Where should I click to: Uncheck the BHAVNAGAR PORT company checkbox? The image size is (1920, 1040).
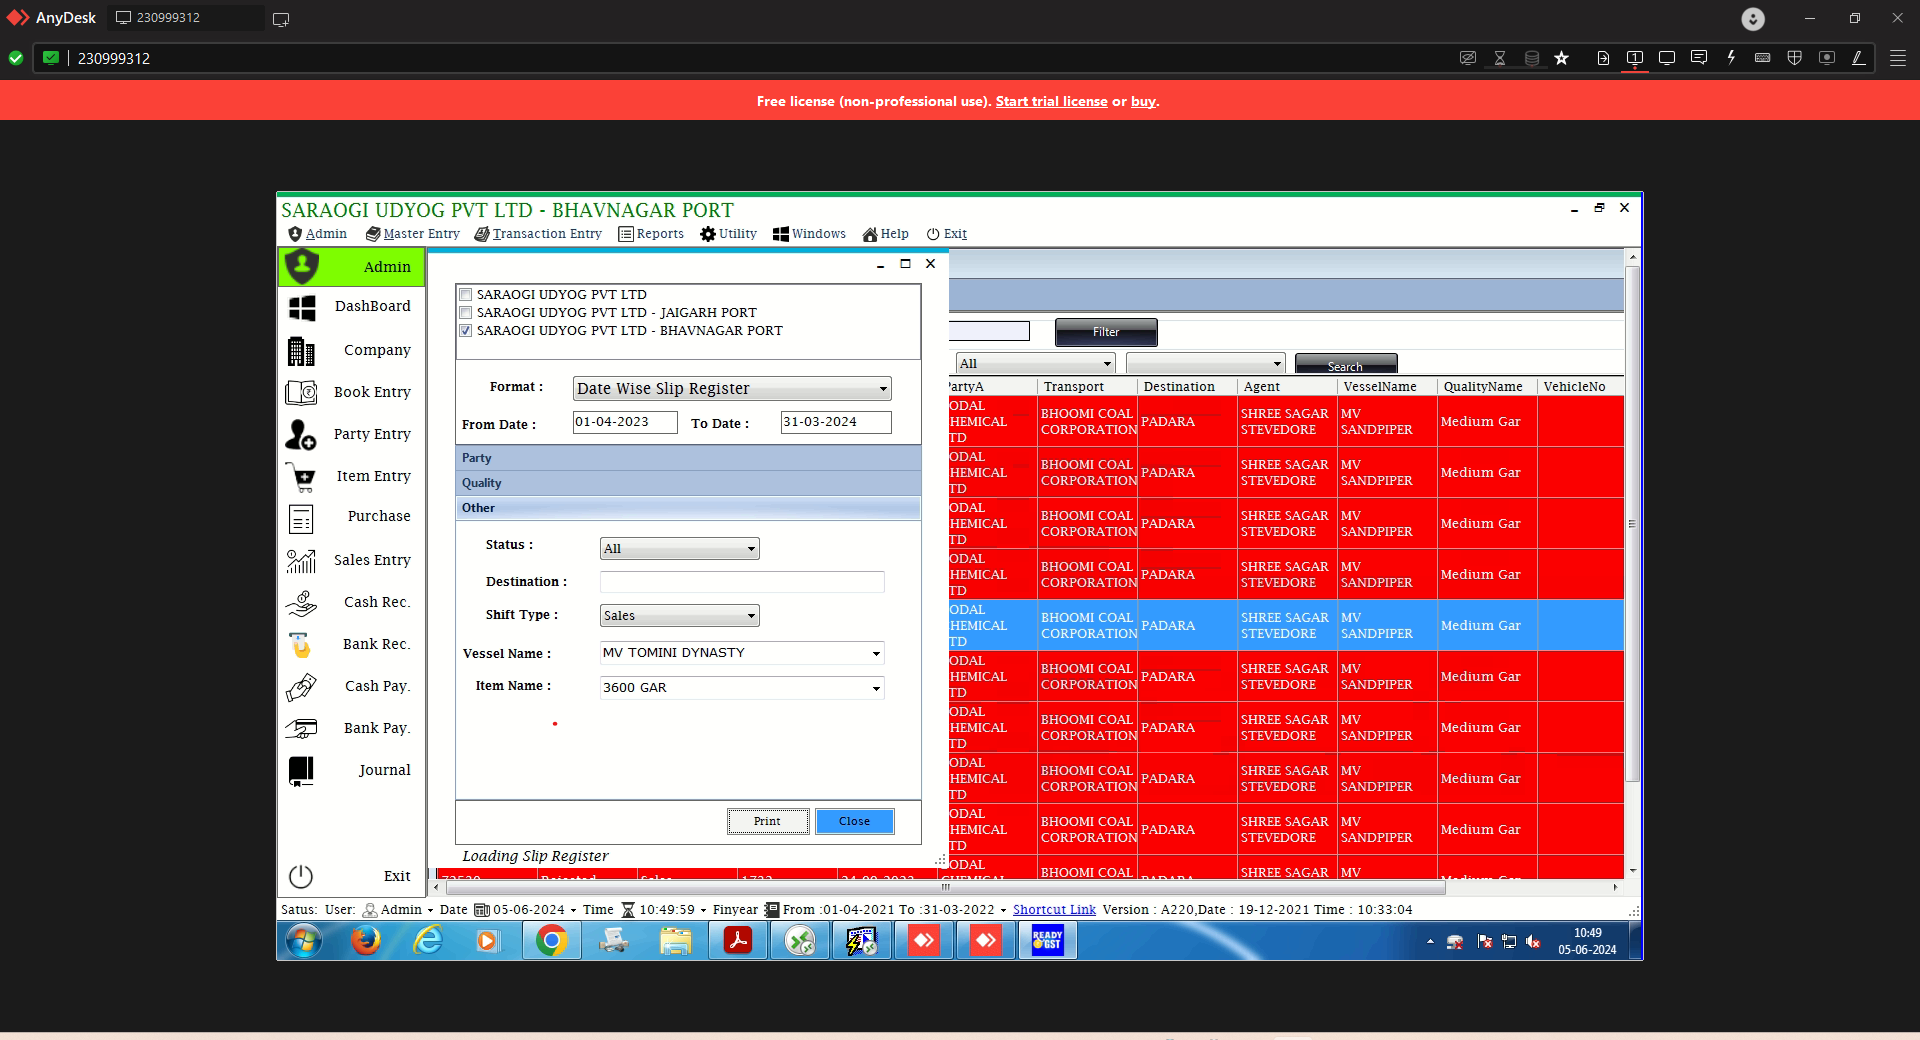pyautogui.click(x=466, y=331)
